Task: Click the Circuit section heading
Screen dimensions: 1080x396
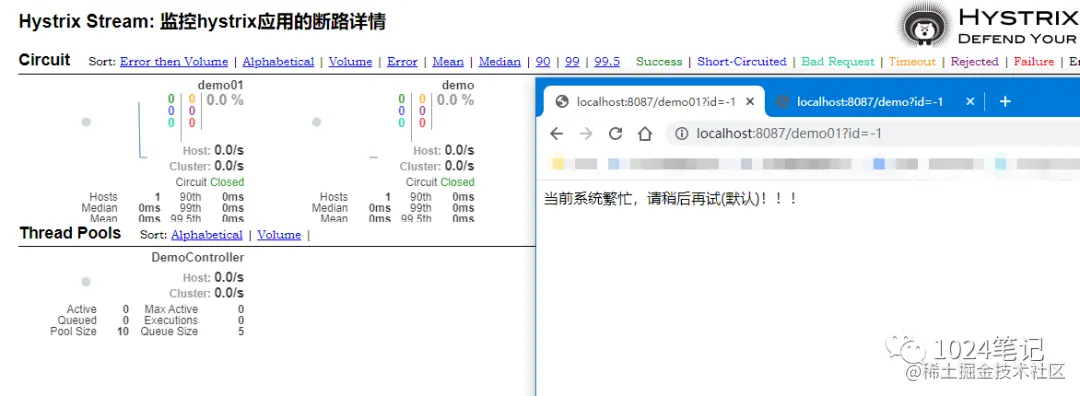Action: point(44,59)
